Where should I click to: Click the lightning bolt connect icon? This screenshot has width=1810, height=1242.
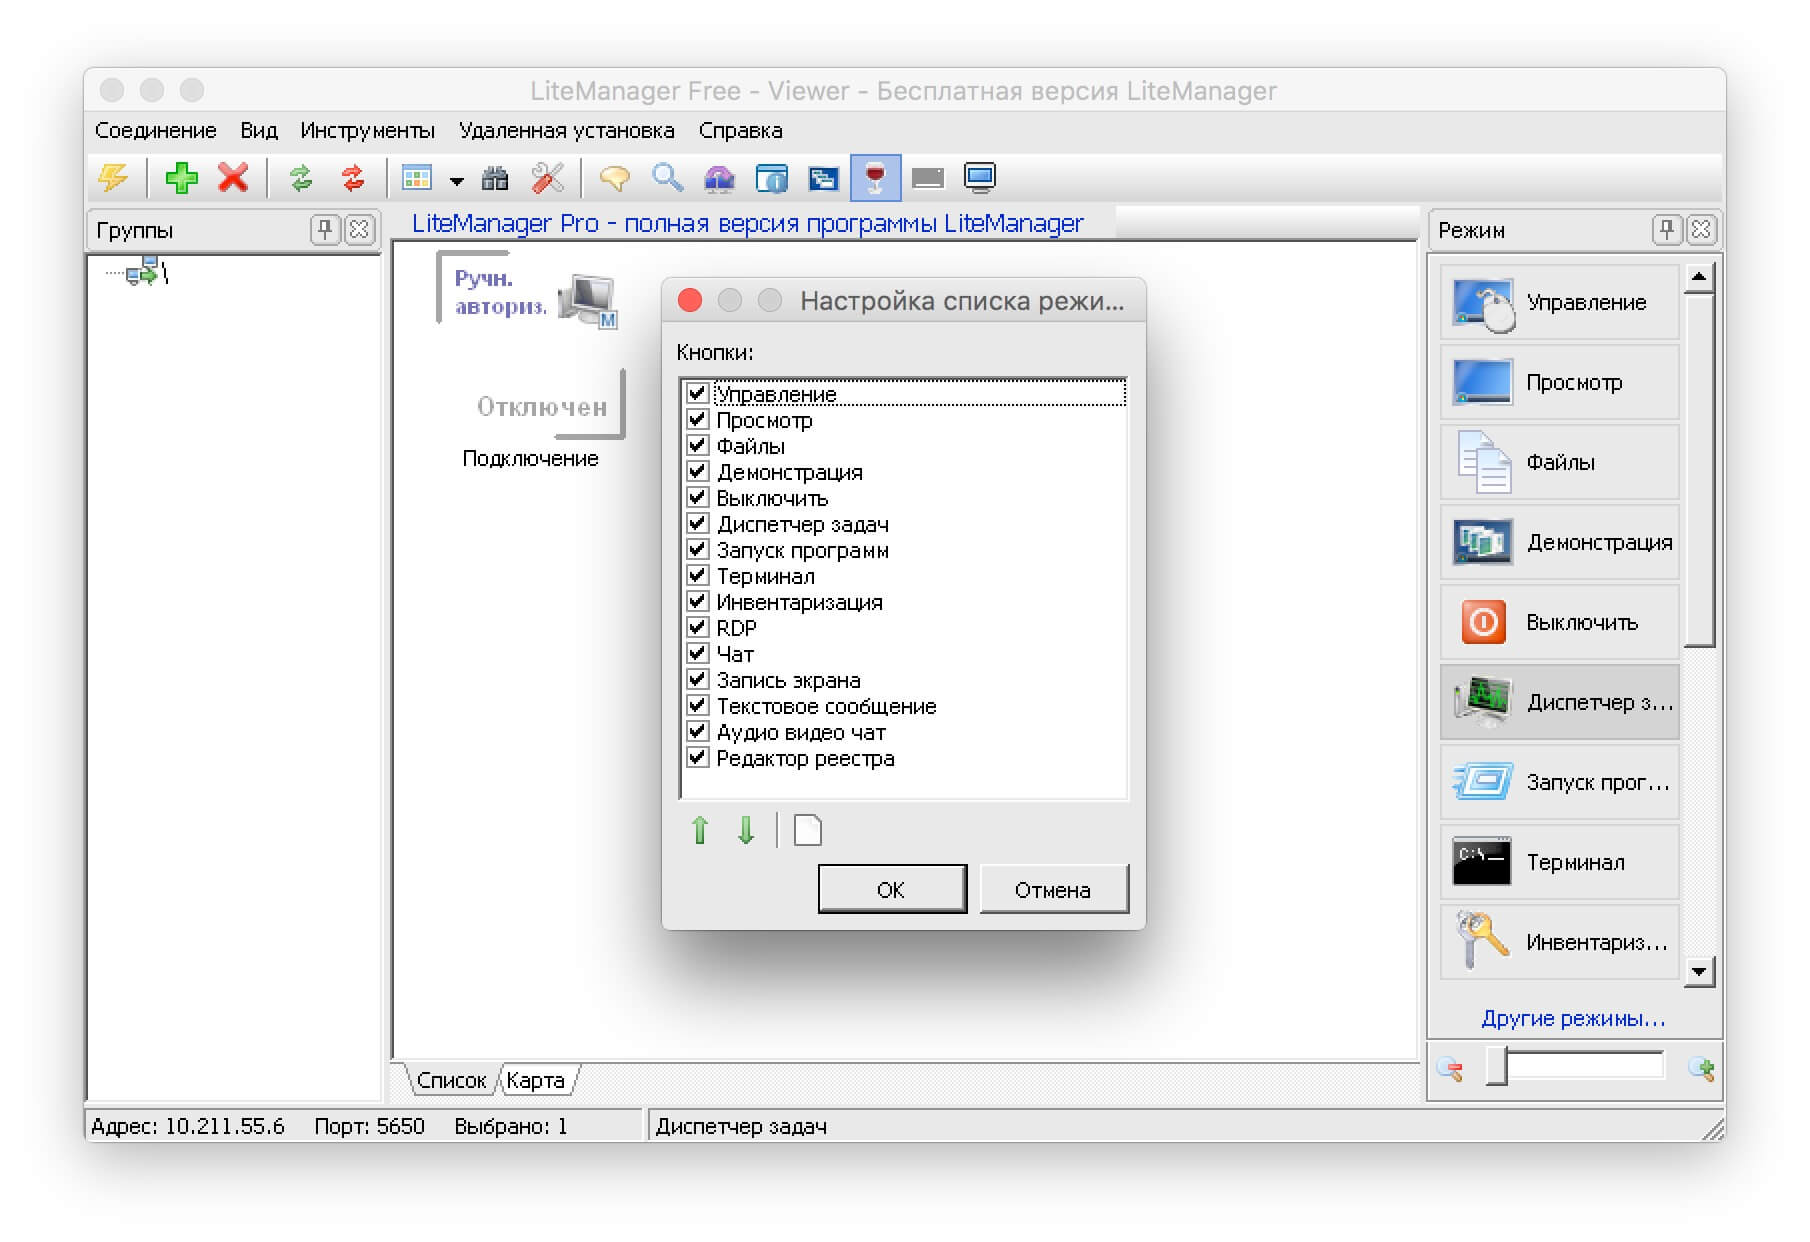pyautogui.click(x=113, y=179)
